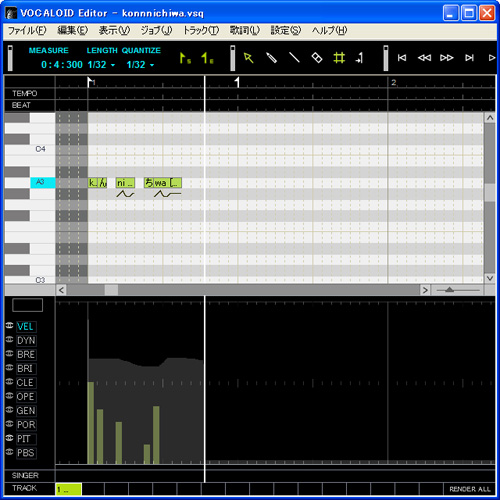Select the DYN control parameter
The image size is (500, 500).
click(x=26, y=341)
